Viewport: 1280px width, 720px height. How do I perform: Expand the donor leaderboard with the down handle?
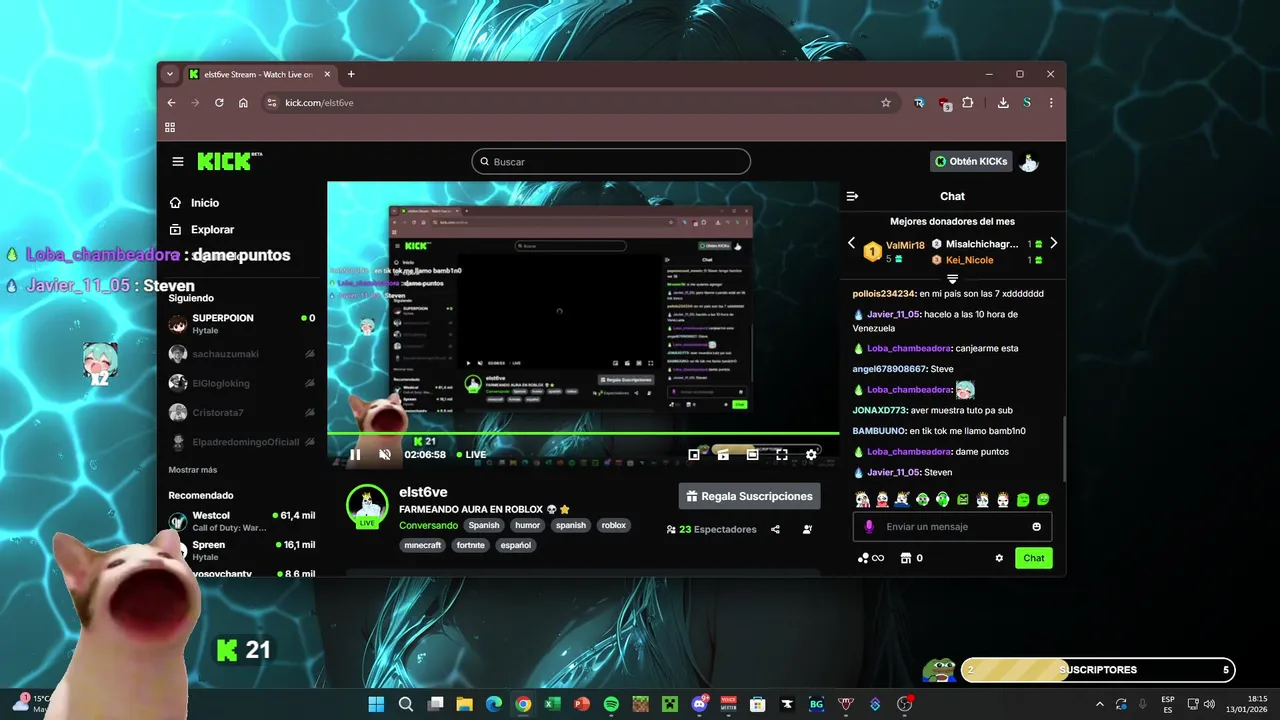[x=952, y=279]
